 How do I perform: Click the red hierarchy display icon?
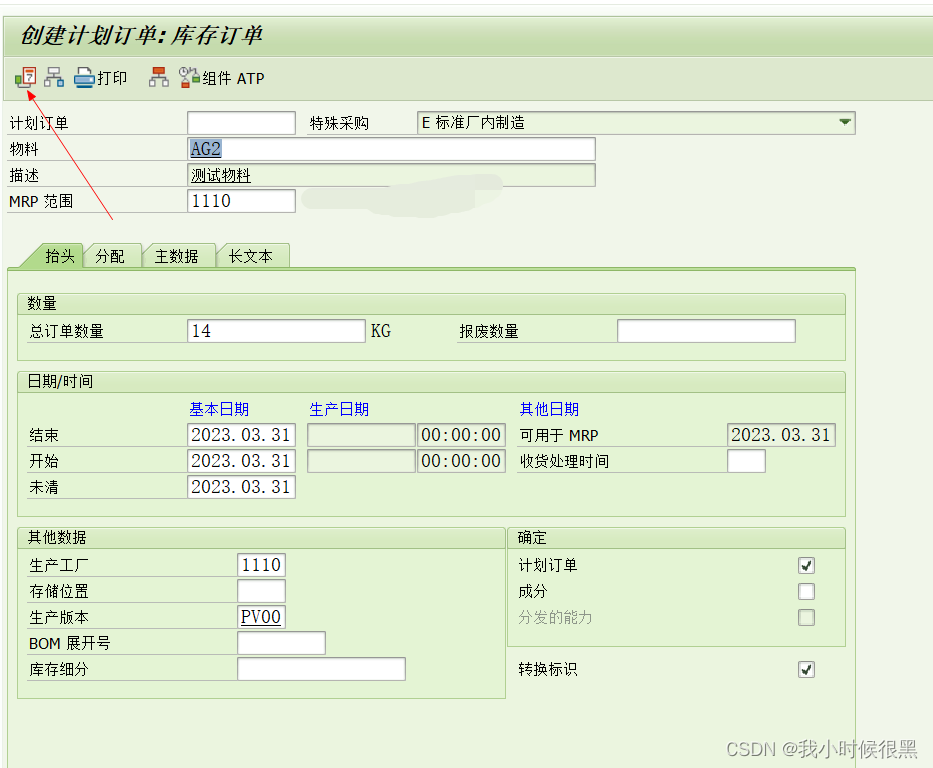(158, 76)
